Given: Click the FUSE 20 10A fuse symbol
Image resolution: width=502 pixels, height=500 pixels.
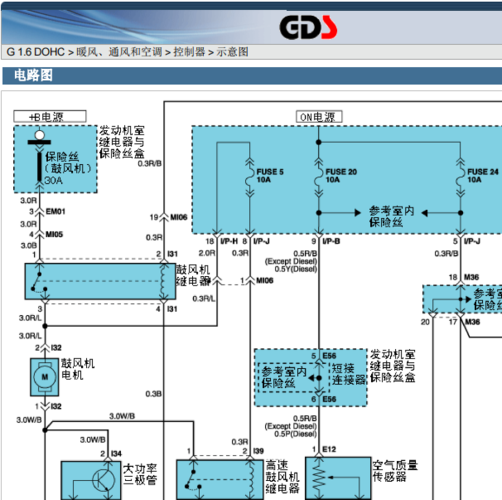Looking at the screenshot, I should tap(319, 177).
